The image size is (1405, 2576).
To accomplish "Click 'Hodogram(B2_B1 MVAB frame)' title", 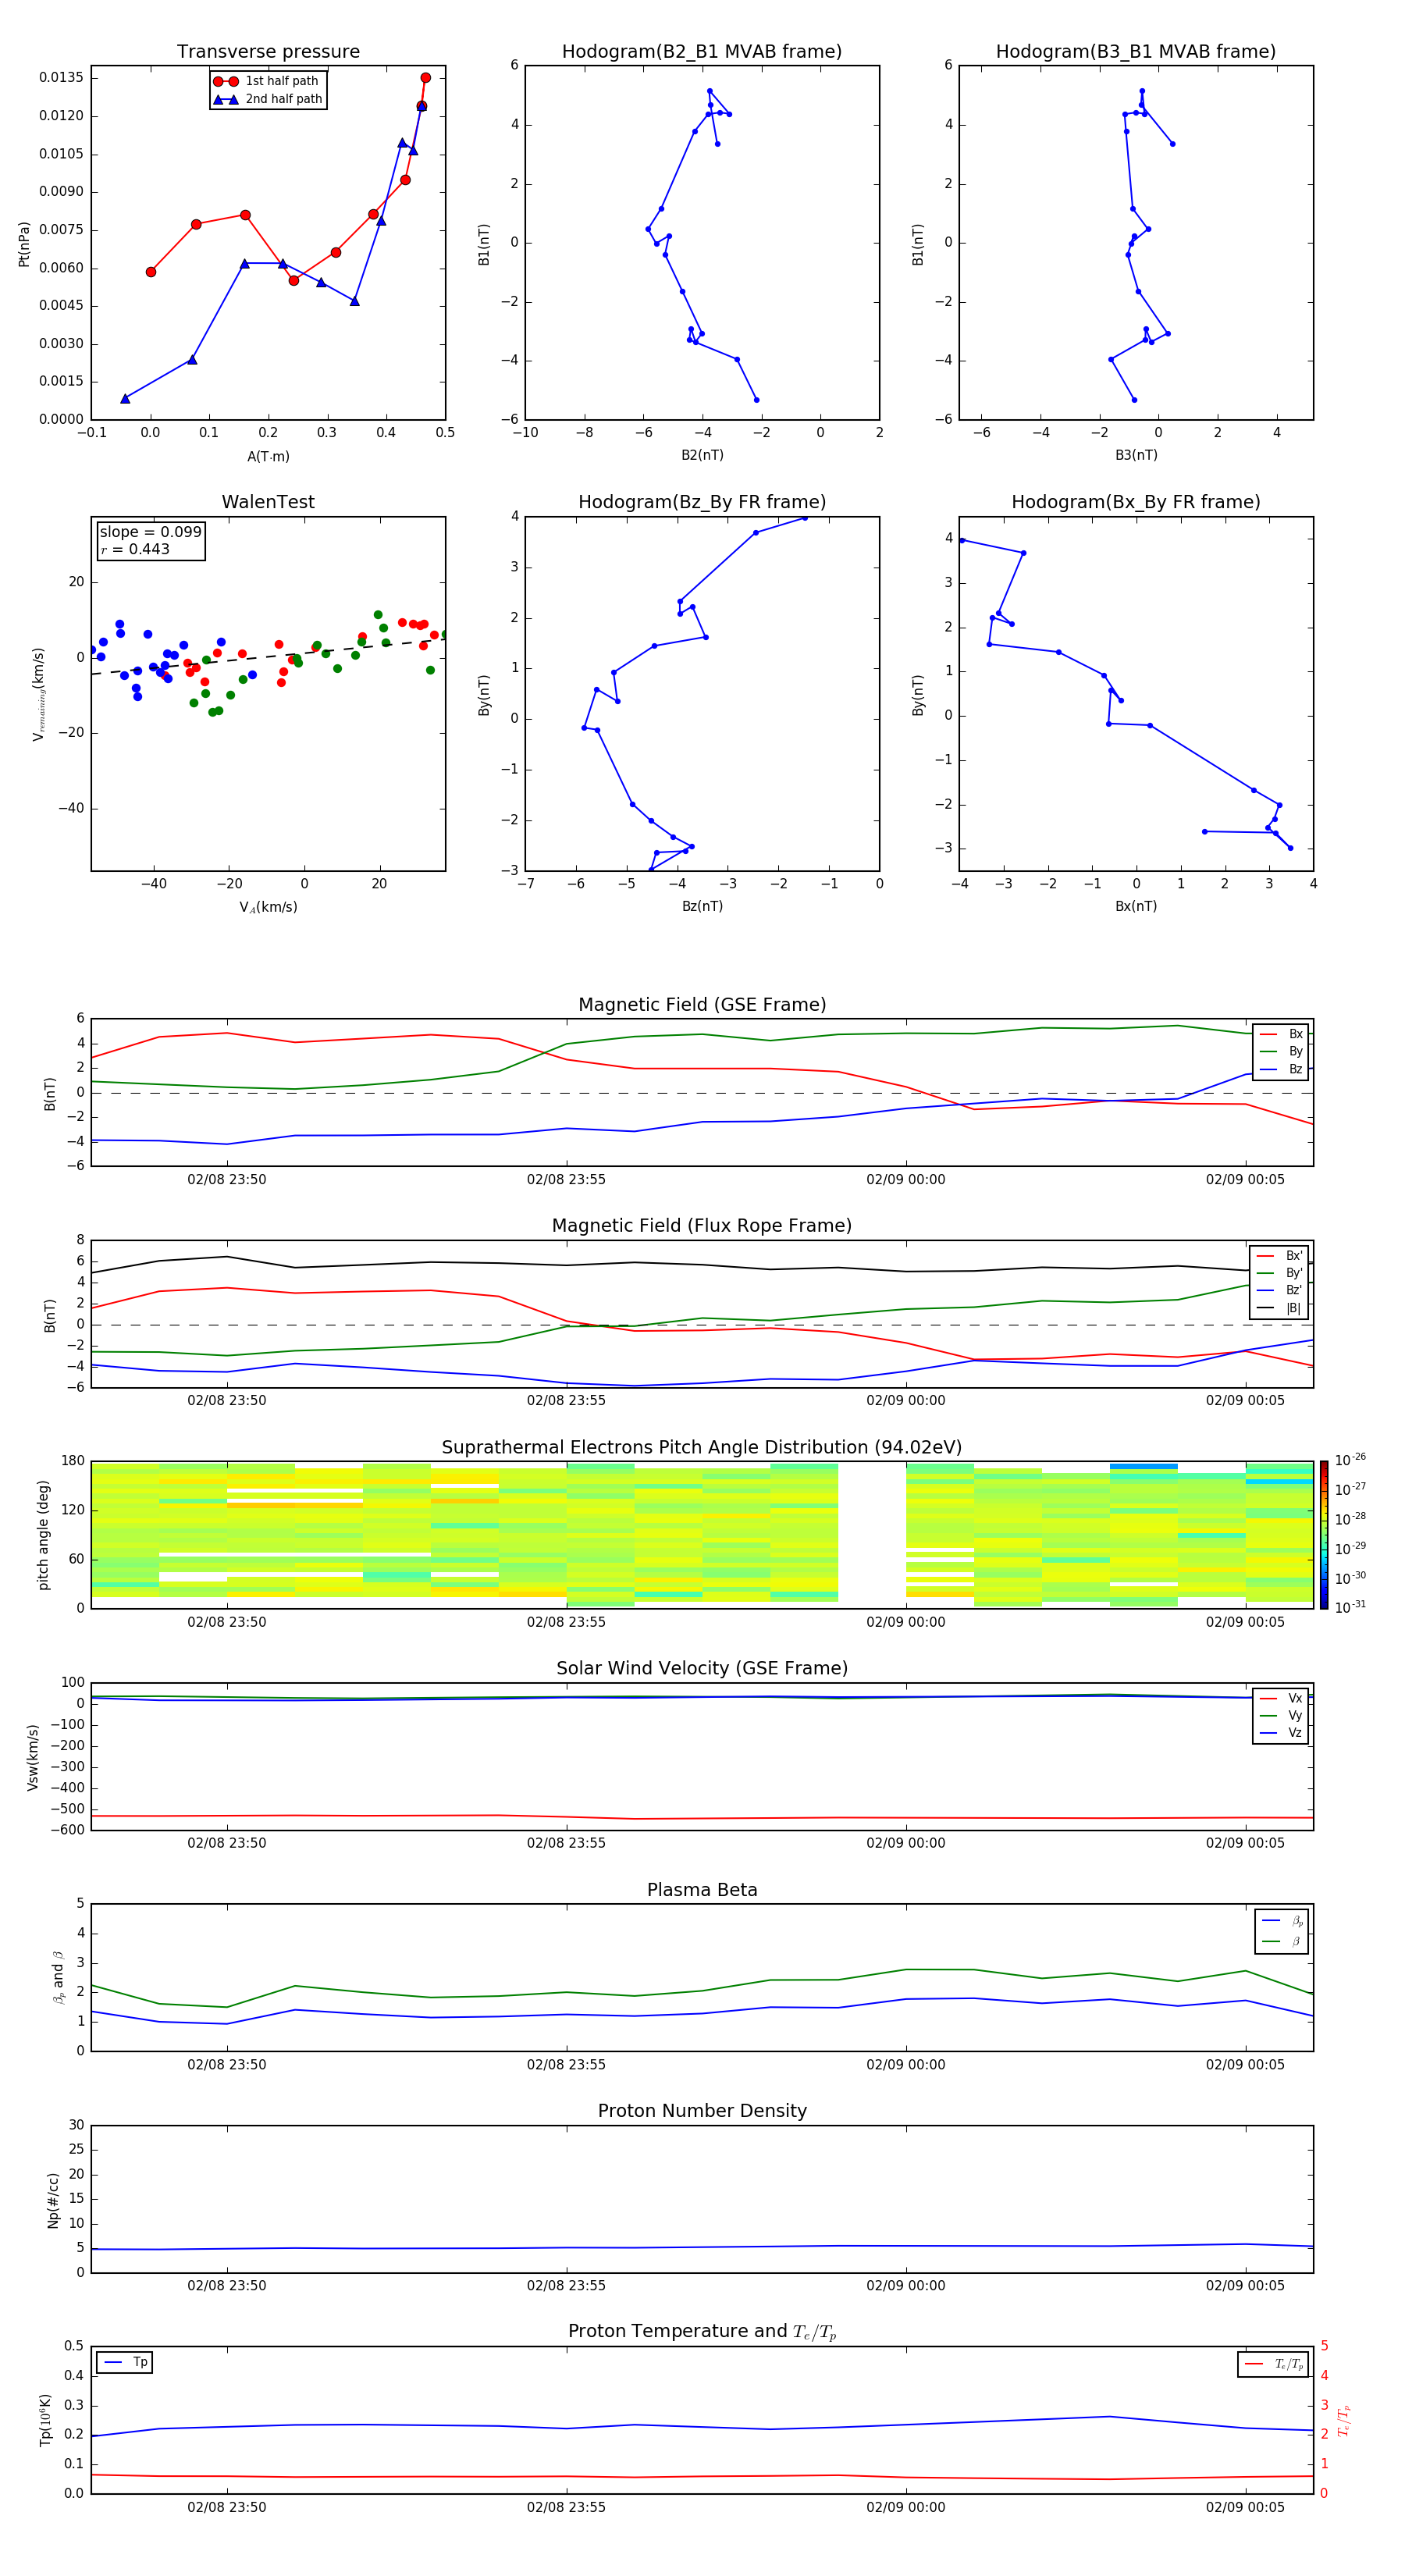I will point(702,51).
